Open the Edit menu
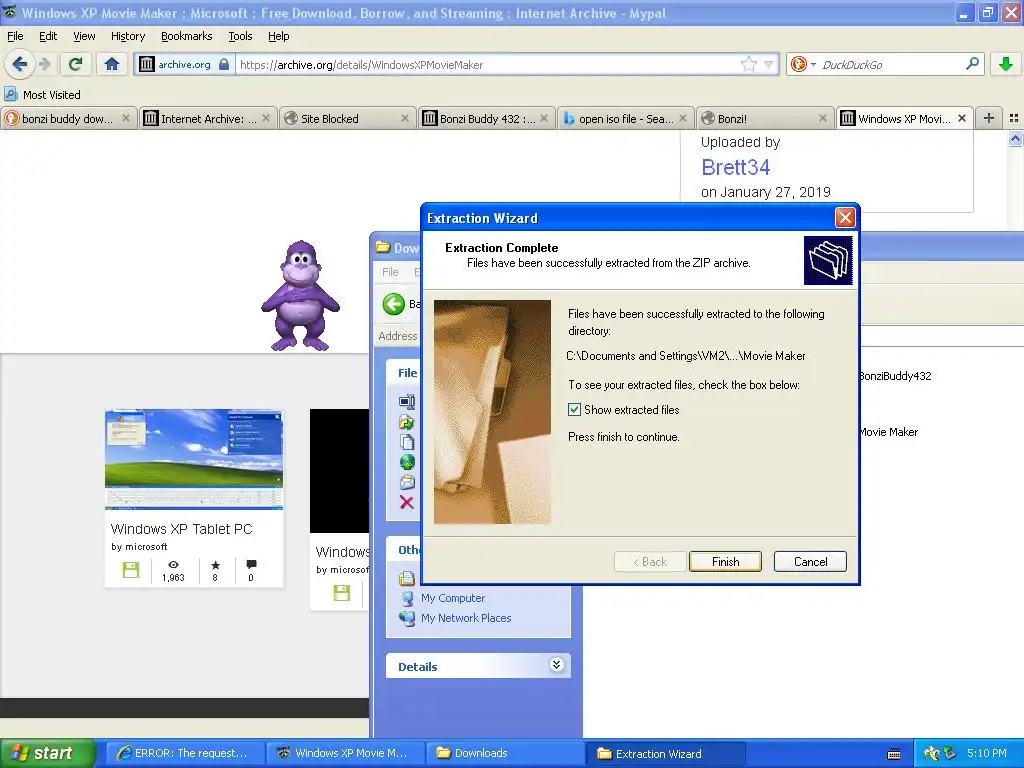Viewport: 1024px width, 768px height. coord(48,37)
